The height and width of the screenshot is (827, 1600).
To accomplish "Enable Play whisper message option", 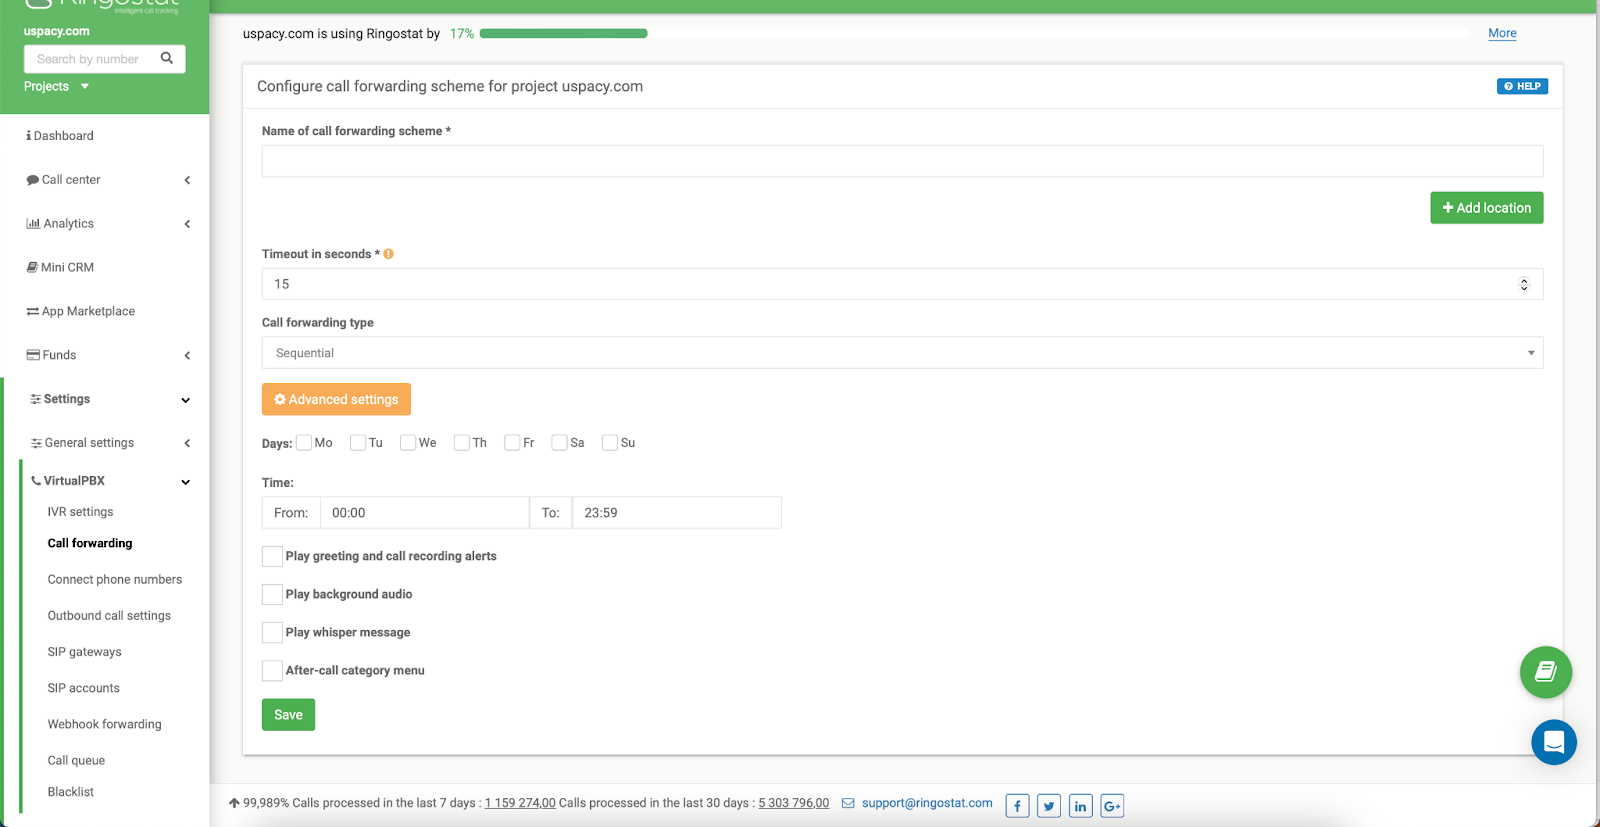I will coord(272,632).
